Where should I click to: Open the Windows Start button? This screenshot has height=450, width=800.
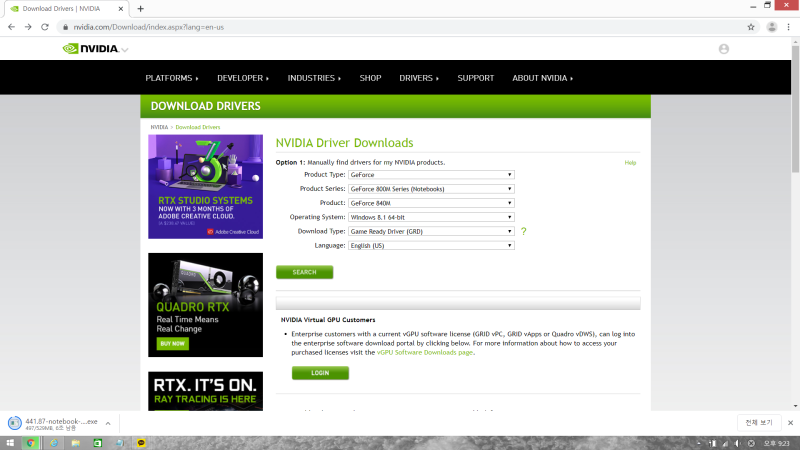(x=10, y=443)
